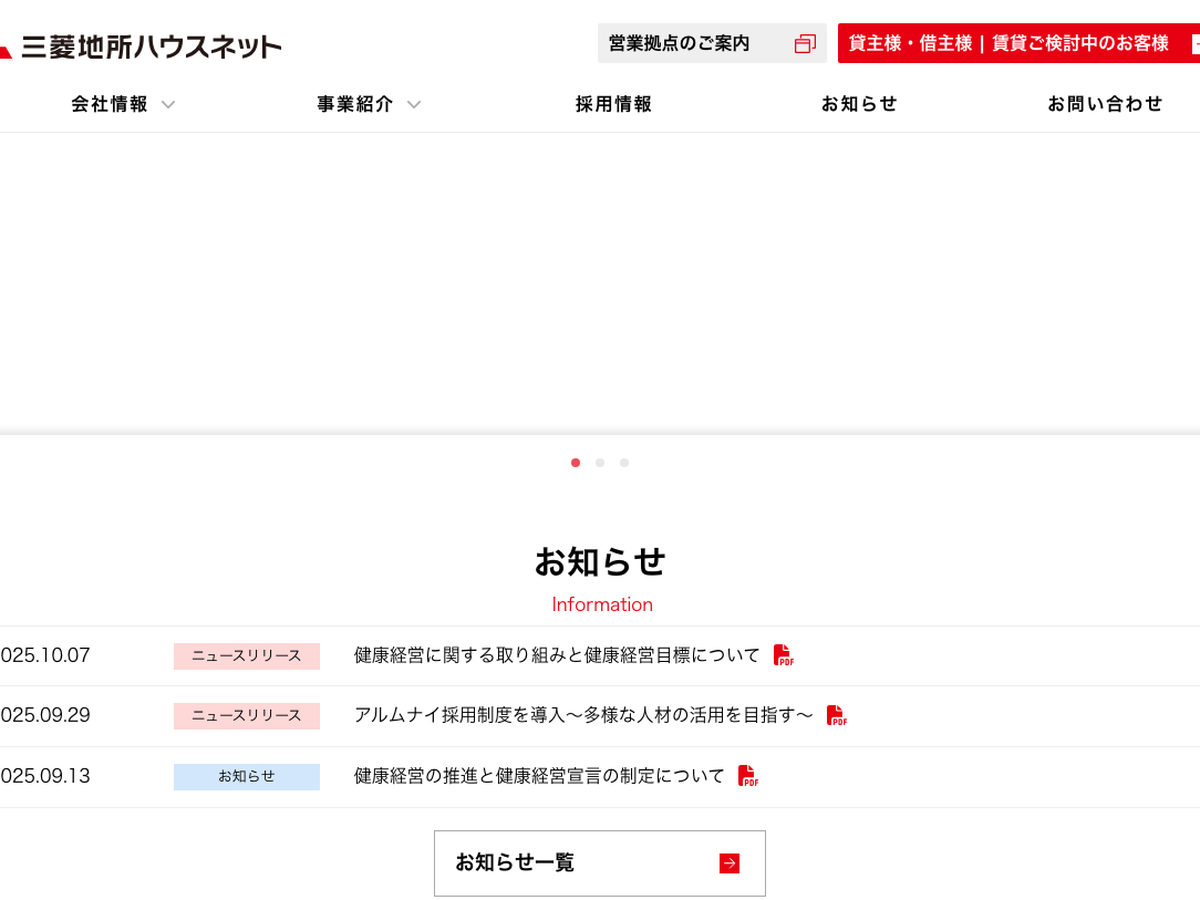Screen dimensions: 1200x900
Task: Select the first carousel slide dot
Action: pyautogui.click(x=575, y=463)
